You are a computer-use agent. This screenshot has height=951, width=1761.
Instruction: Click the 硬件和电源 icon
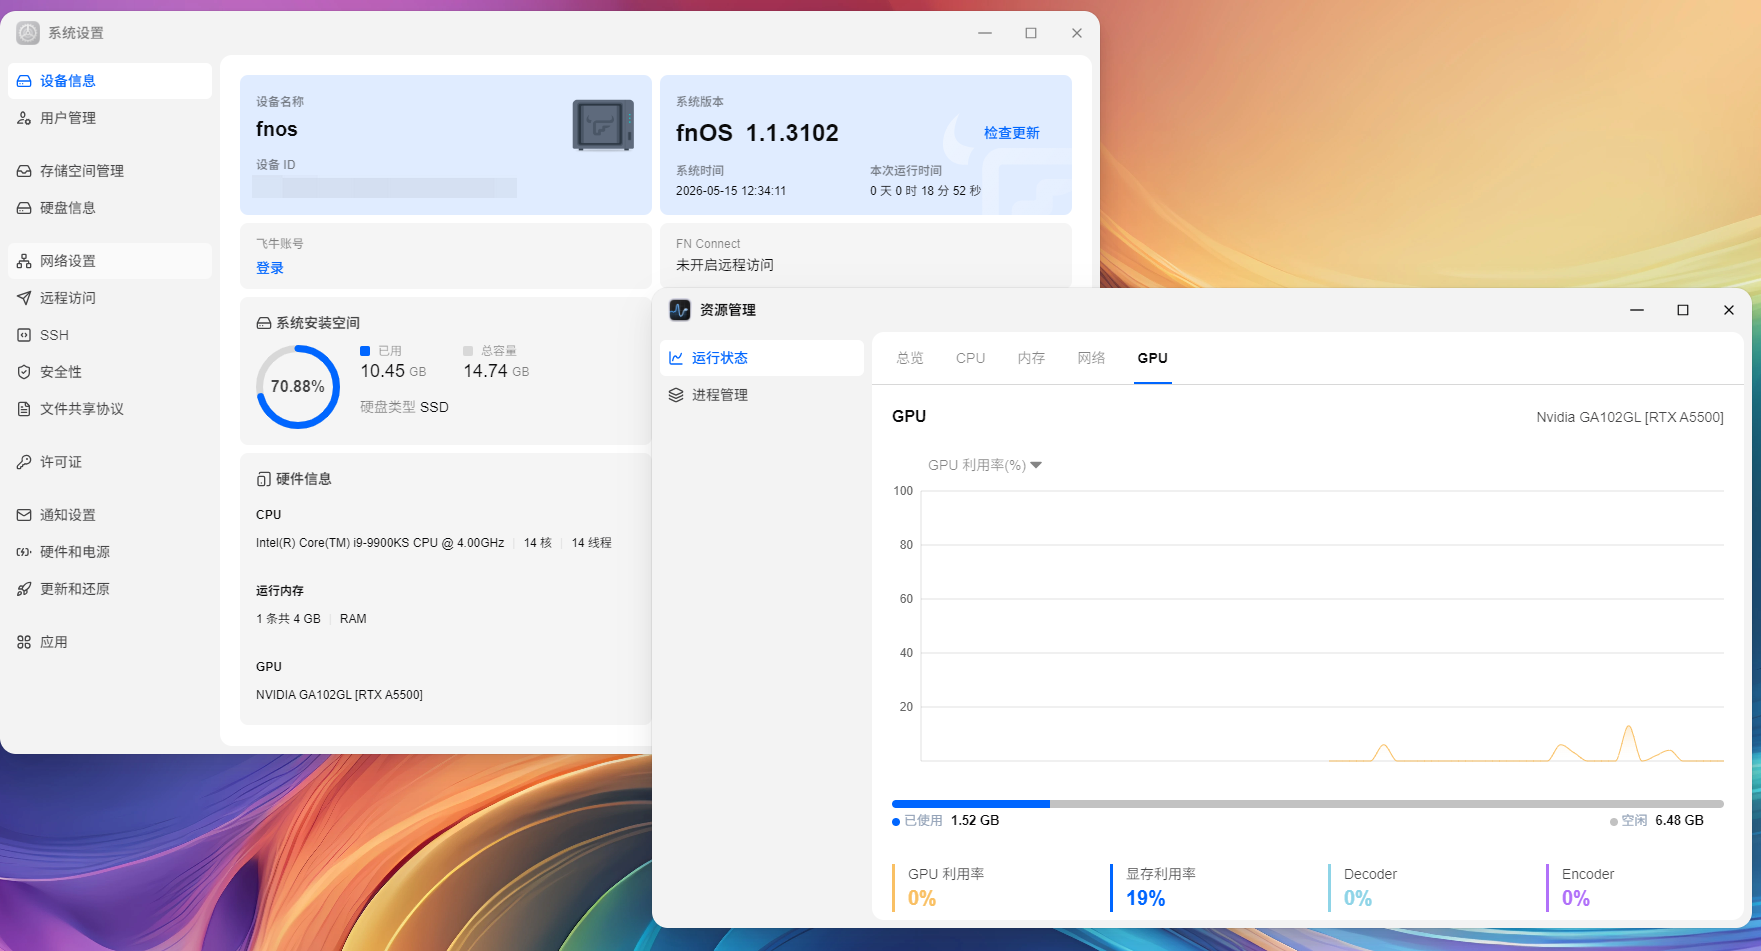(x=24, y=552)
